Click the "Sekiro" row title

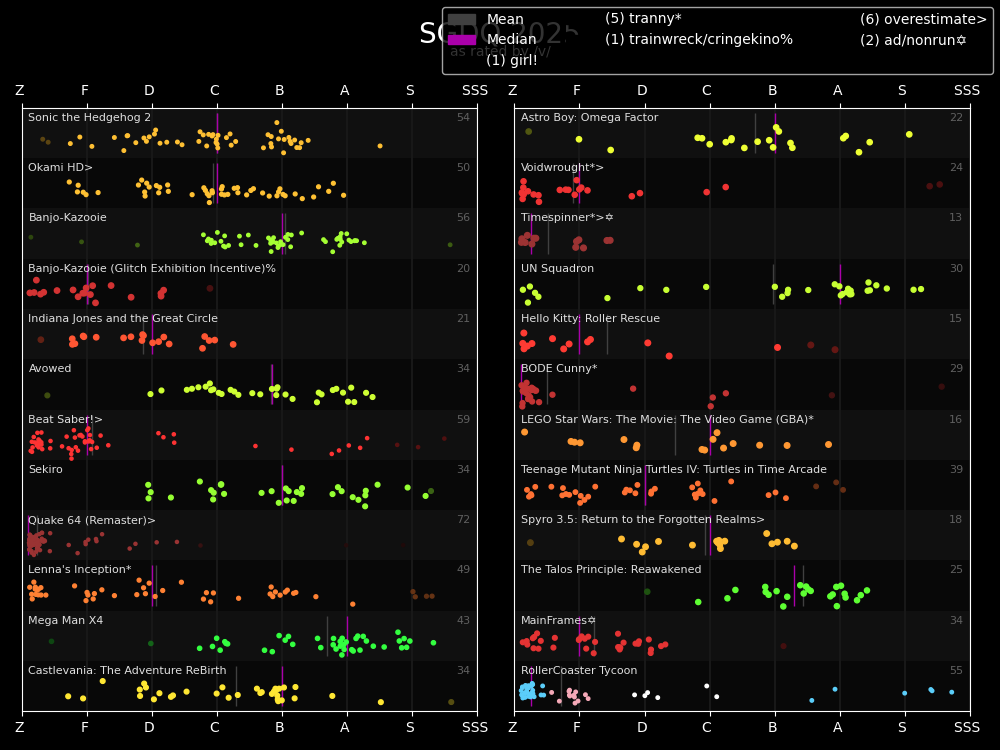click(46, 469)
